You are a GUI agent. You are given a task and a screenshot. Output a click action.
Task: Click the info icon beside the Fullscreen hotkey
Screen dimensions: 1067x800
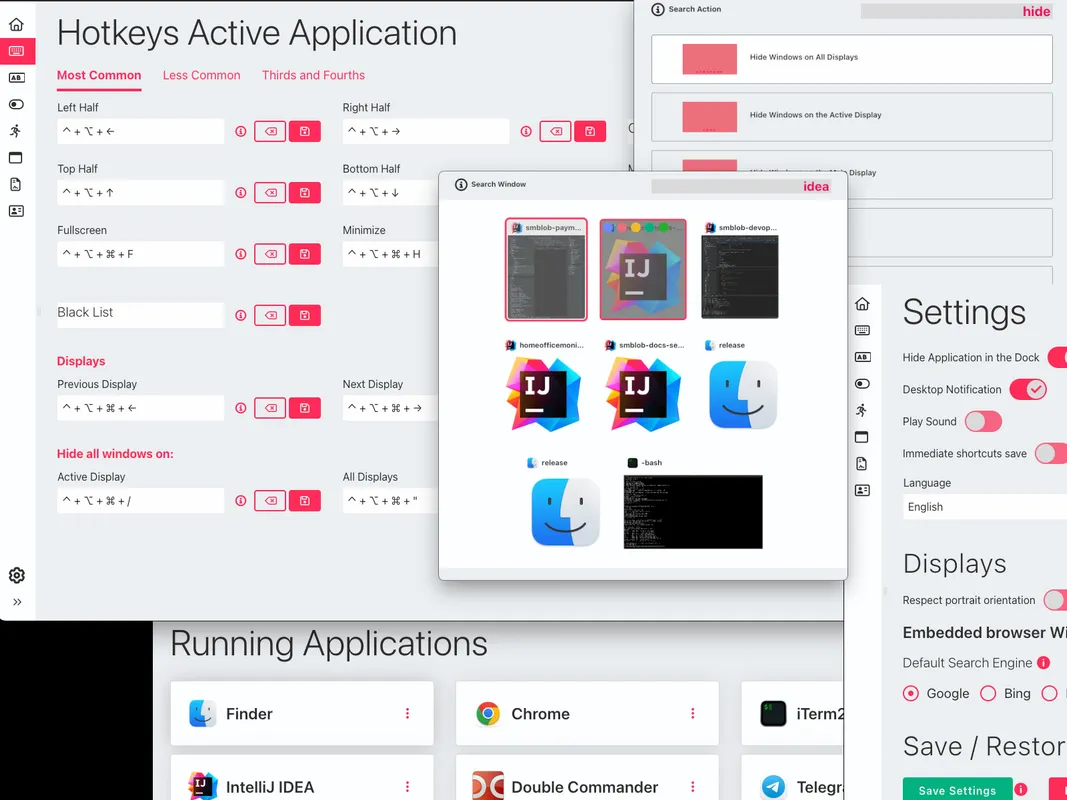pos(240,254)
